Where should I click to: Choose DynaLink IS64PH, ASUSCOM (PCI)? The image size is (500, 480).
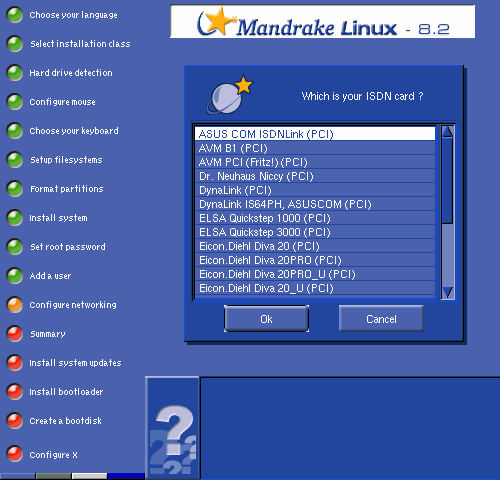[x=315, y=204]
